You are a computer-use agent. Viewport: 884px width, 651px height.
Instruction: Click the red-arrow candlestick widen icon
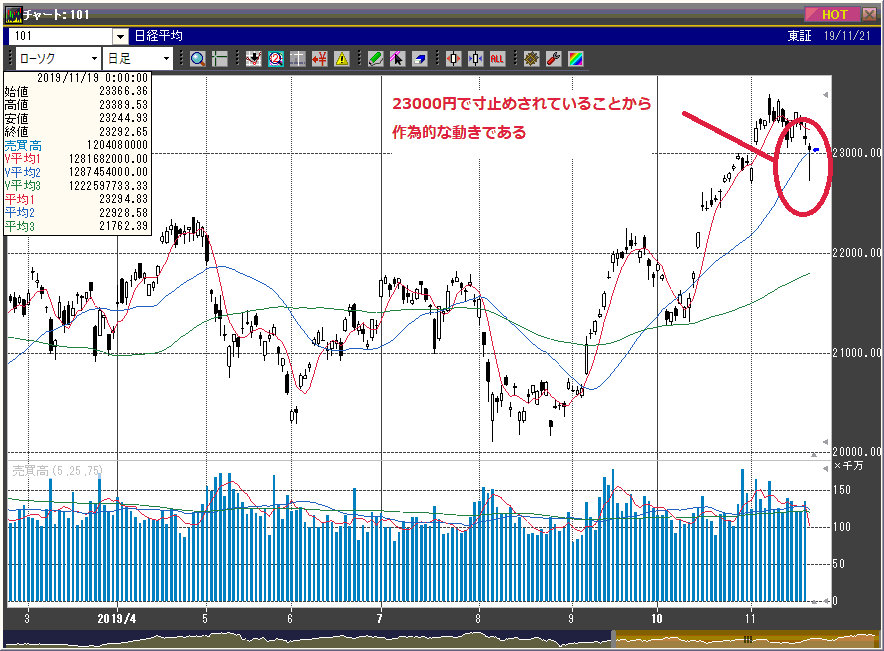453,59
